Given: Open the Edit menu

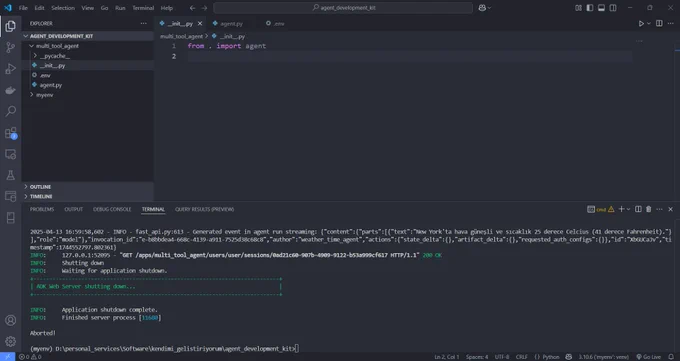Looking at the screenshot, I should pos(39,8).
